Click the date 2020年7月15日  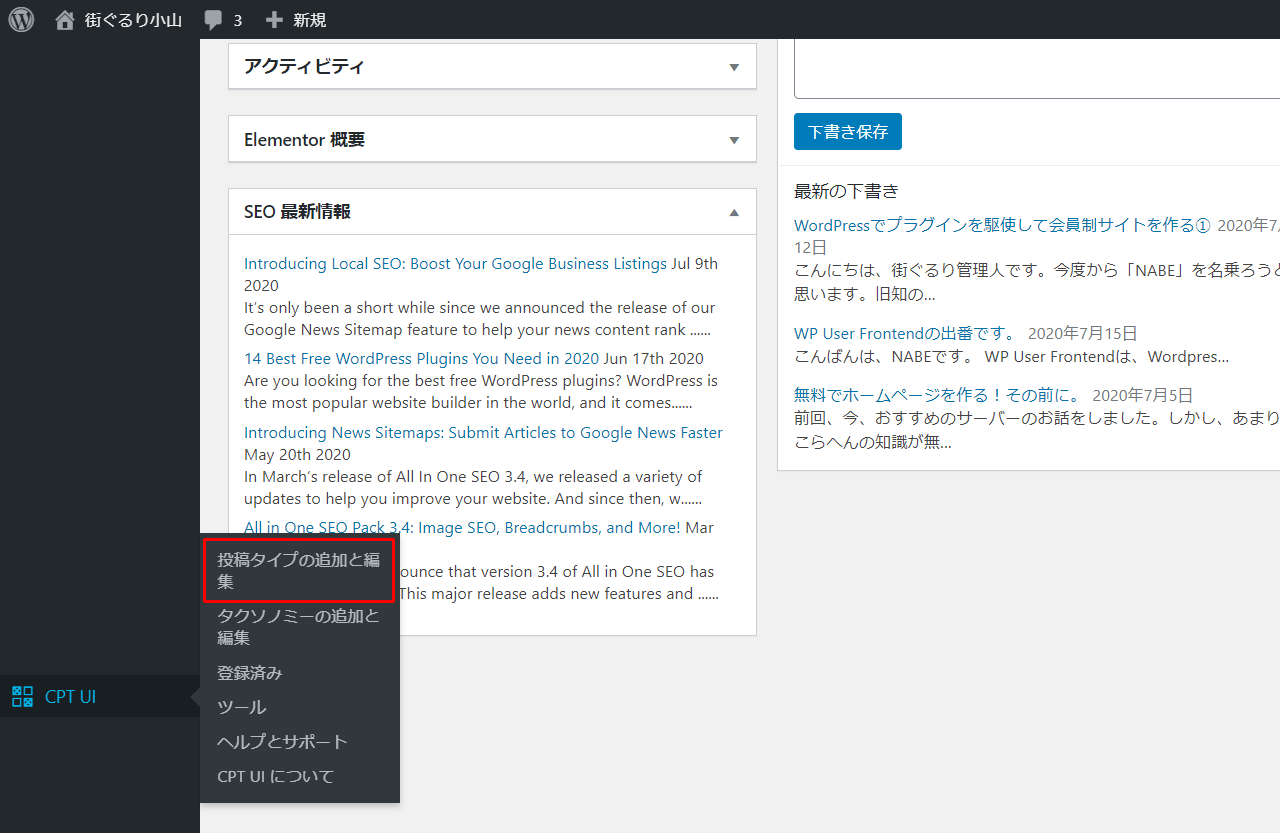[x=1083, y=334]
